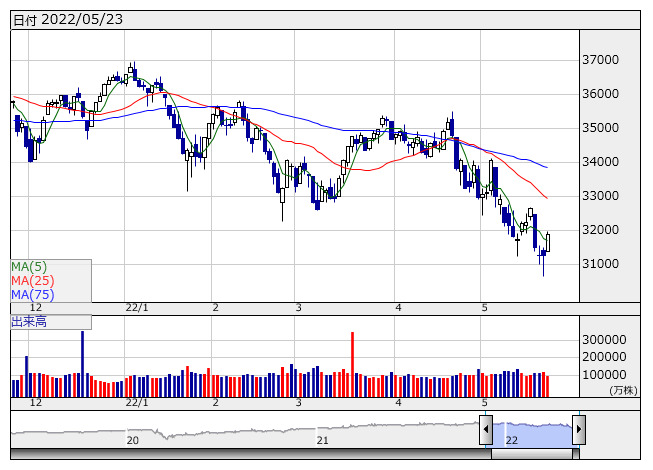Click the 300000 volume axis label
The height and width of the screenshot is (470, 653).
tap(604, 340)
